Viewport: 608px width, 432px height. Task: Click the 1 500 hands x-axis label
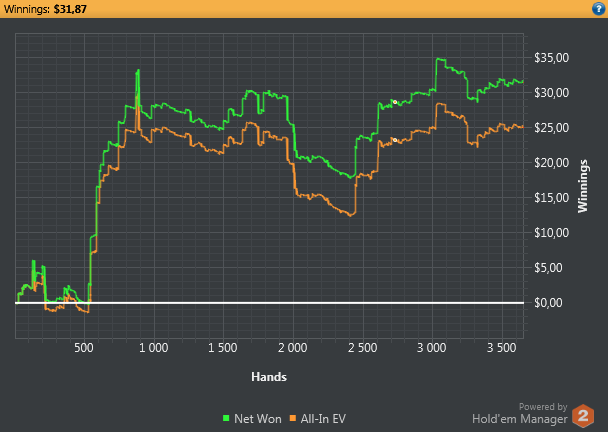pyautogui.click(x=223, y=348)
